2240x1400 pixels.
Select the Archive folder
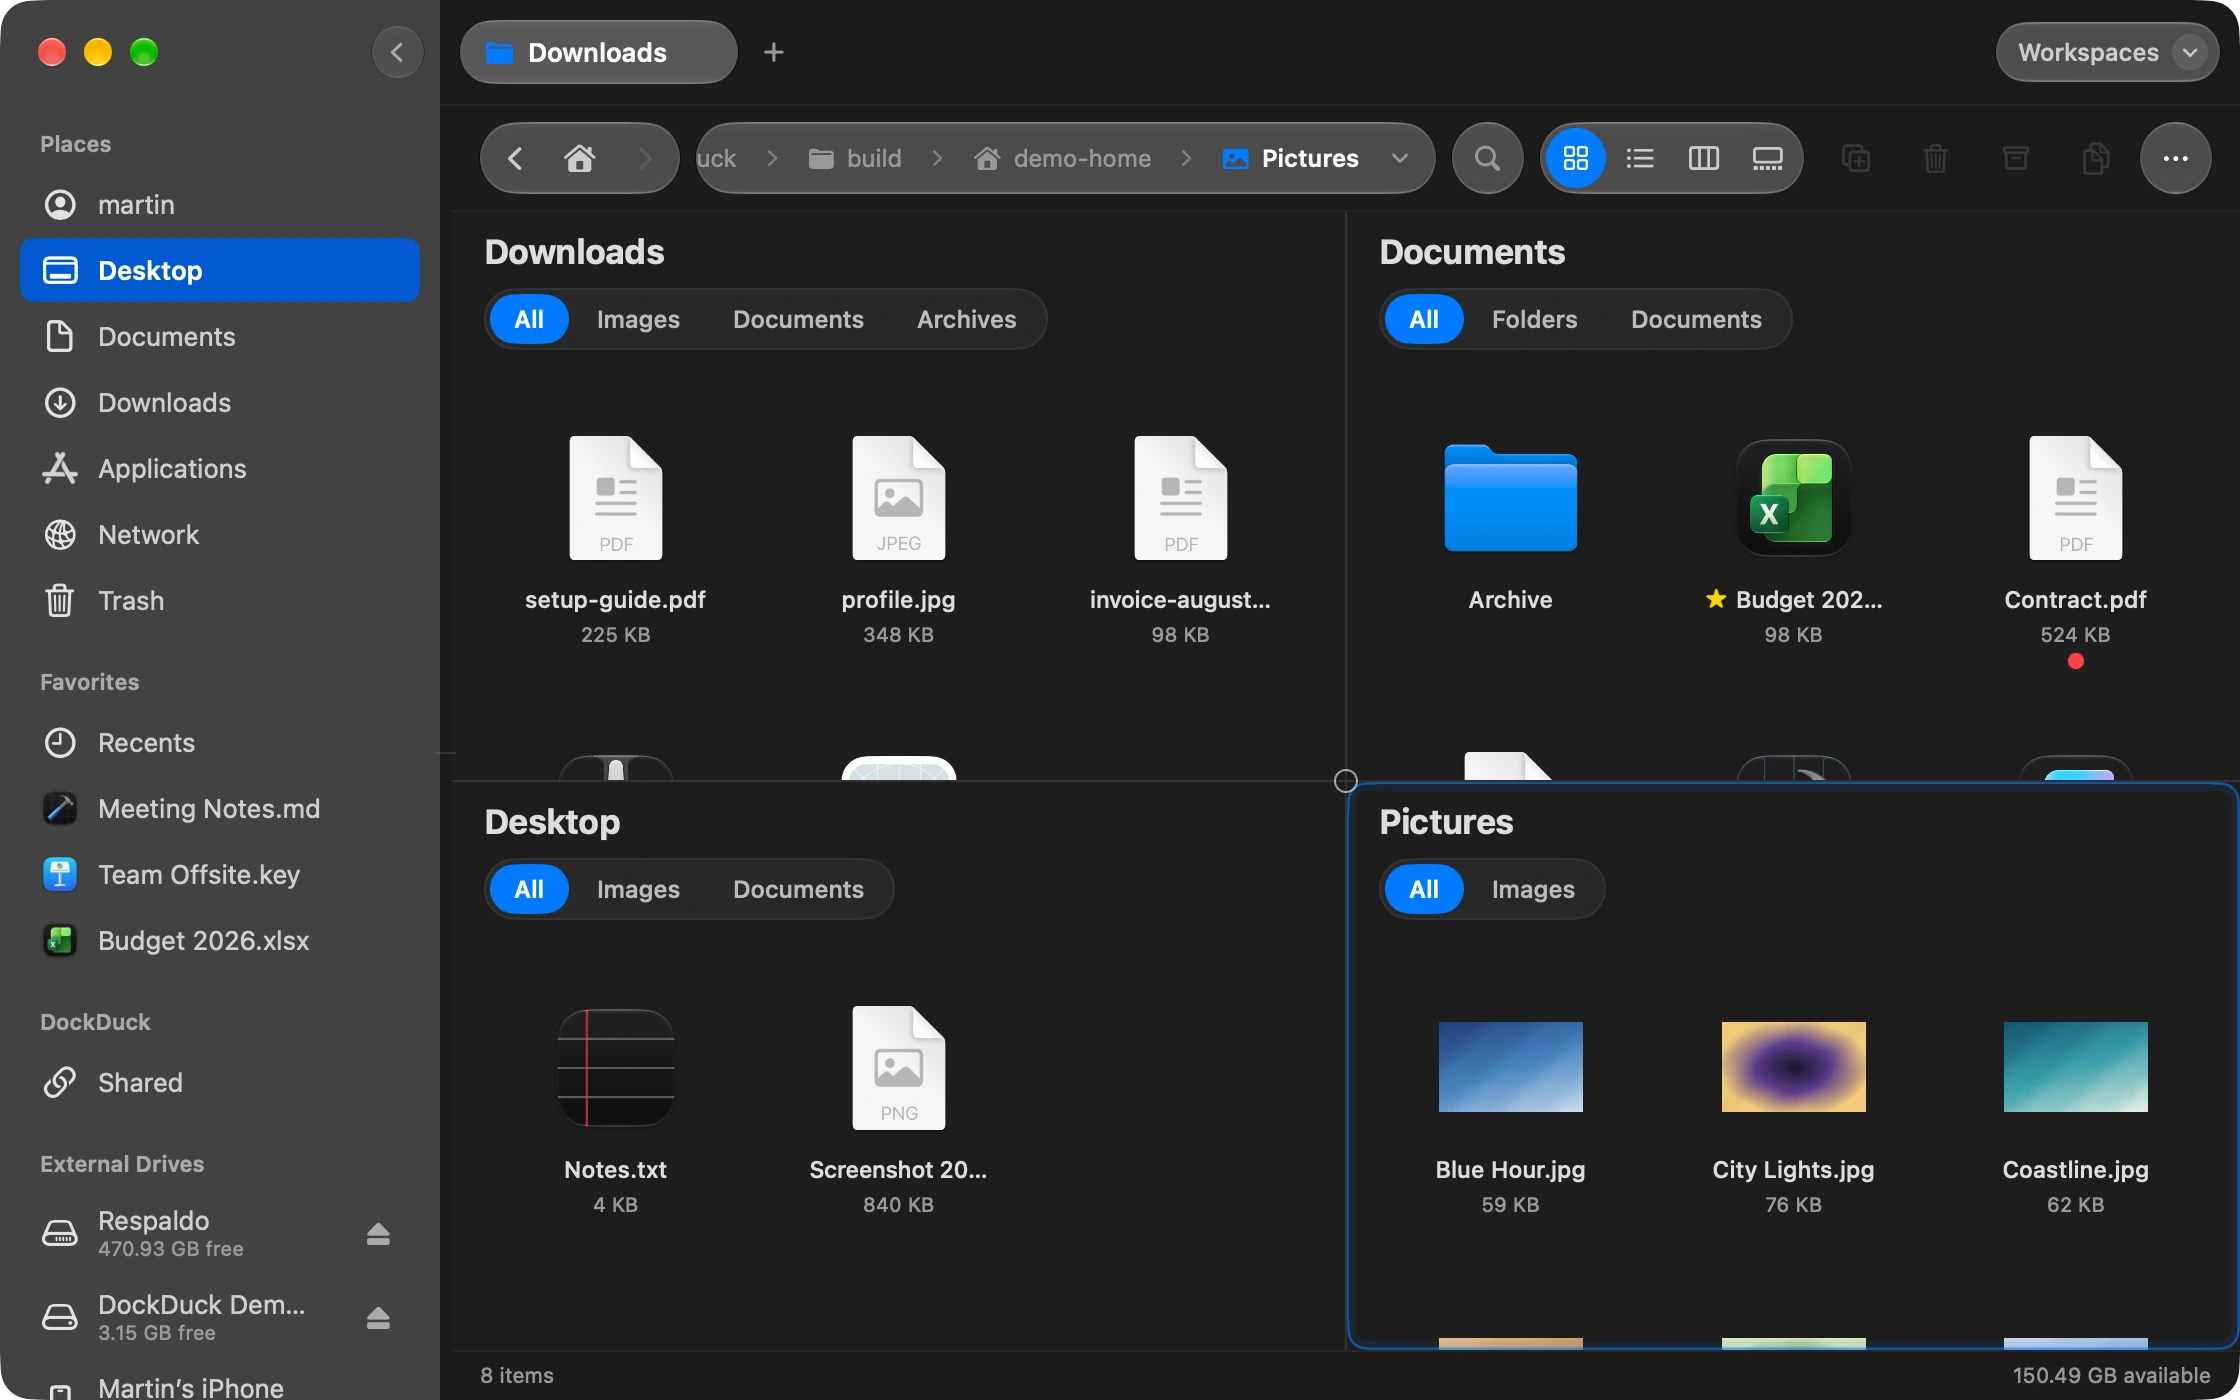click(1510, 498)
